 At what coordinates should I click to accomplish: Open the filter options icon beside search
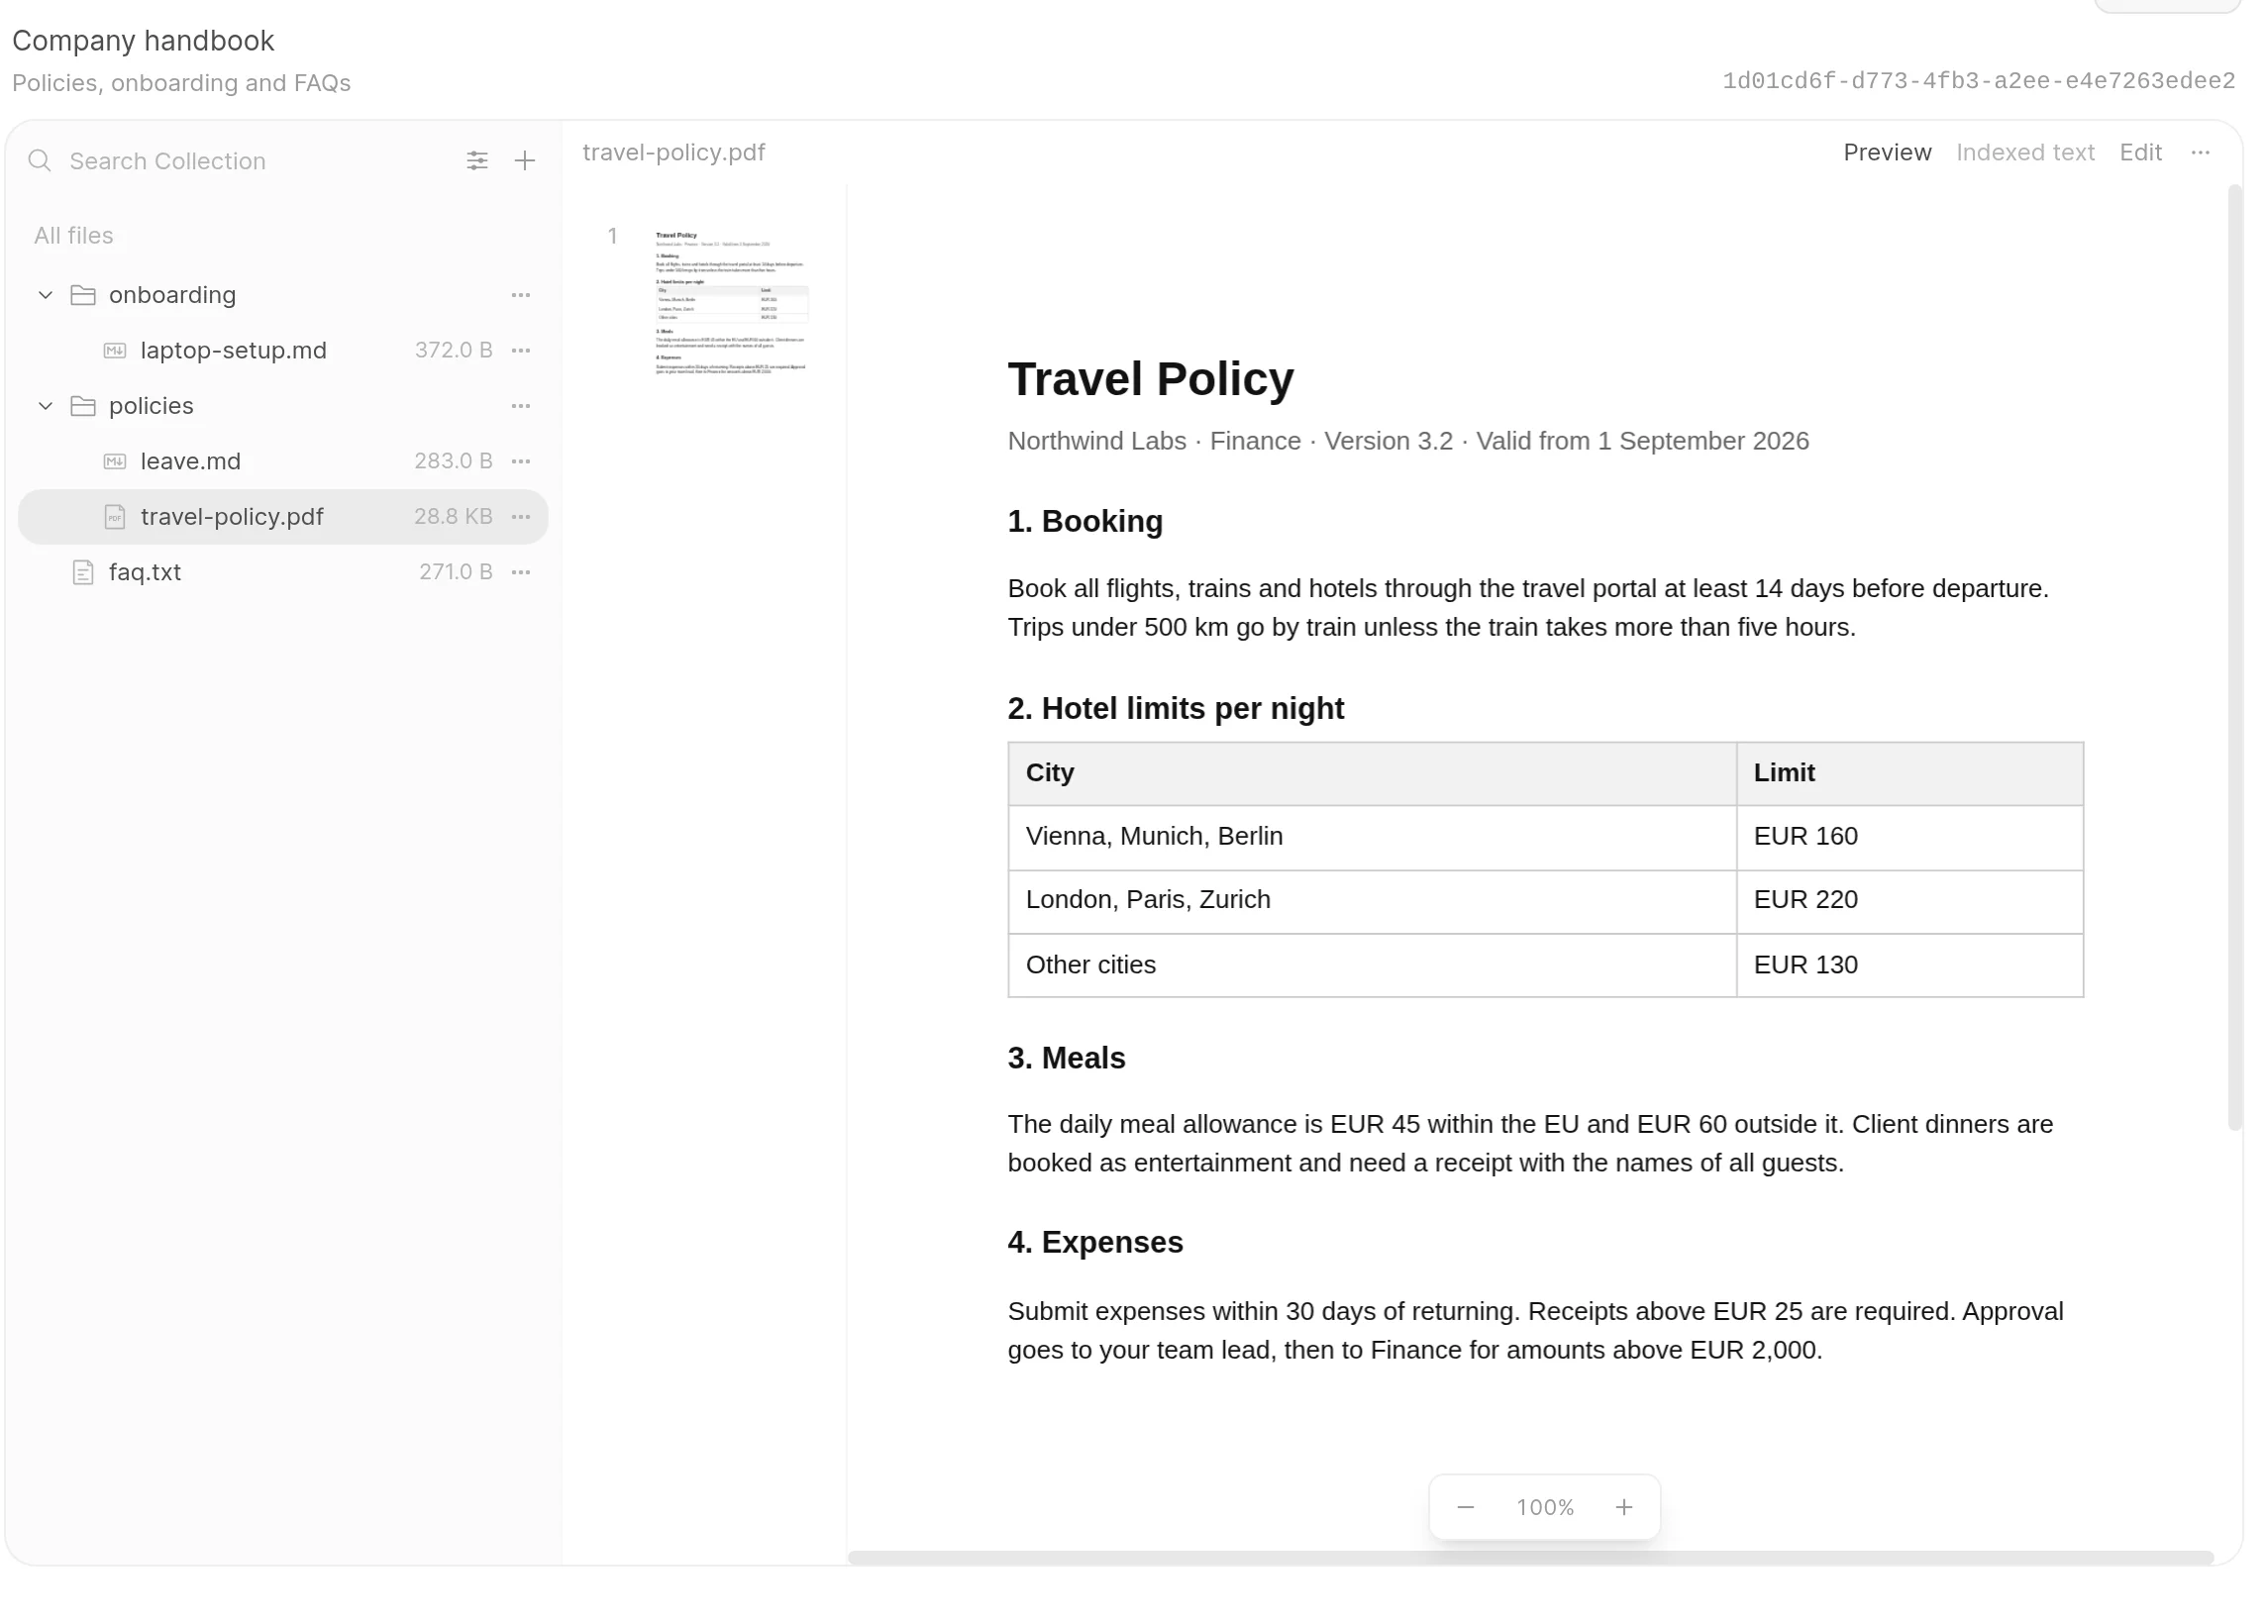(x=477, y=161)
